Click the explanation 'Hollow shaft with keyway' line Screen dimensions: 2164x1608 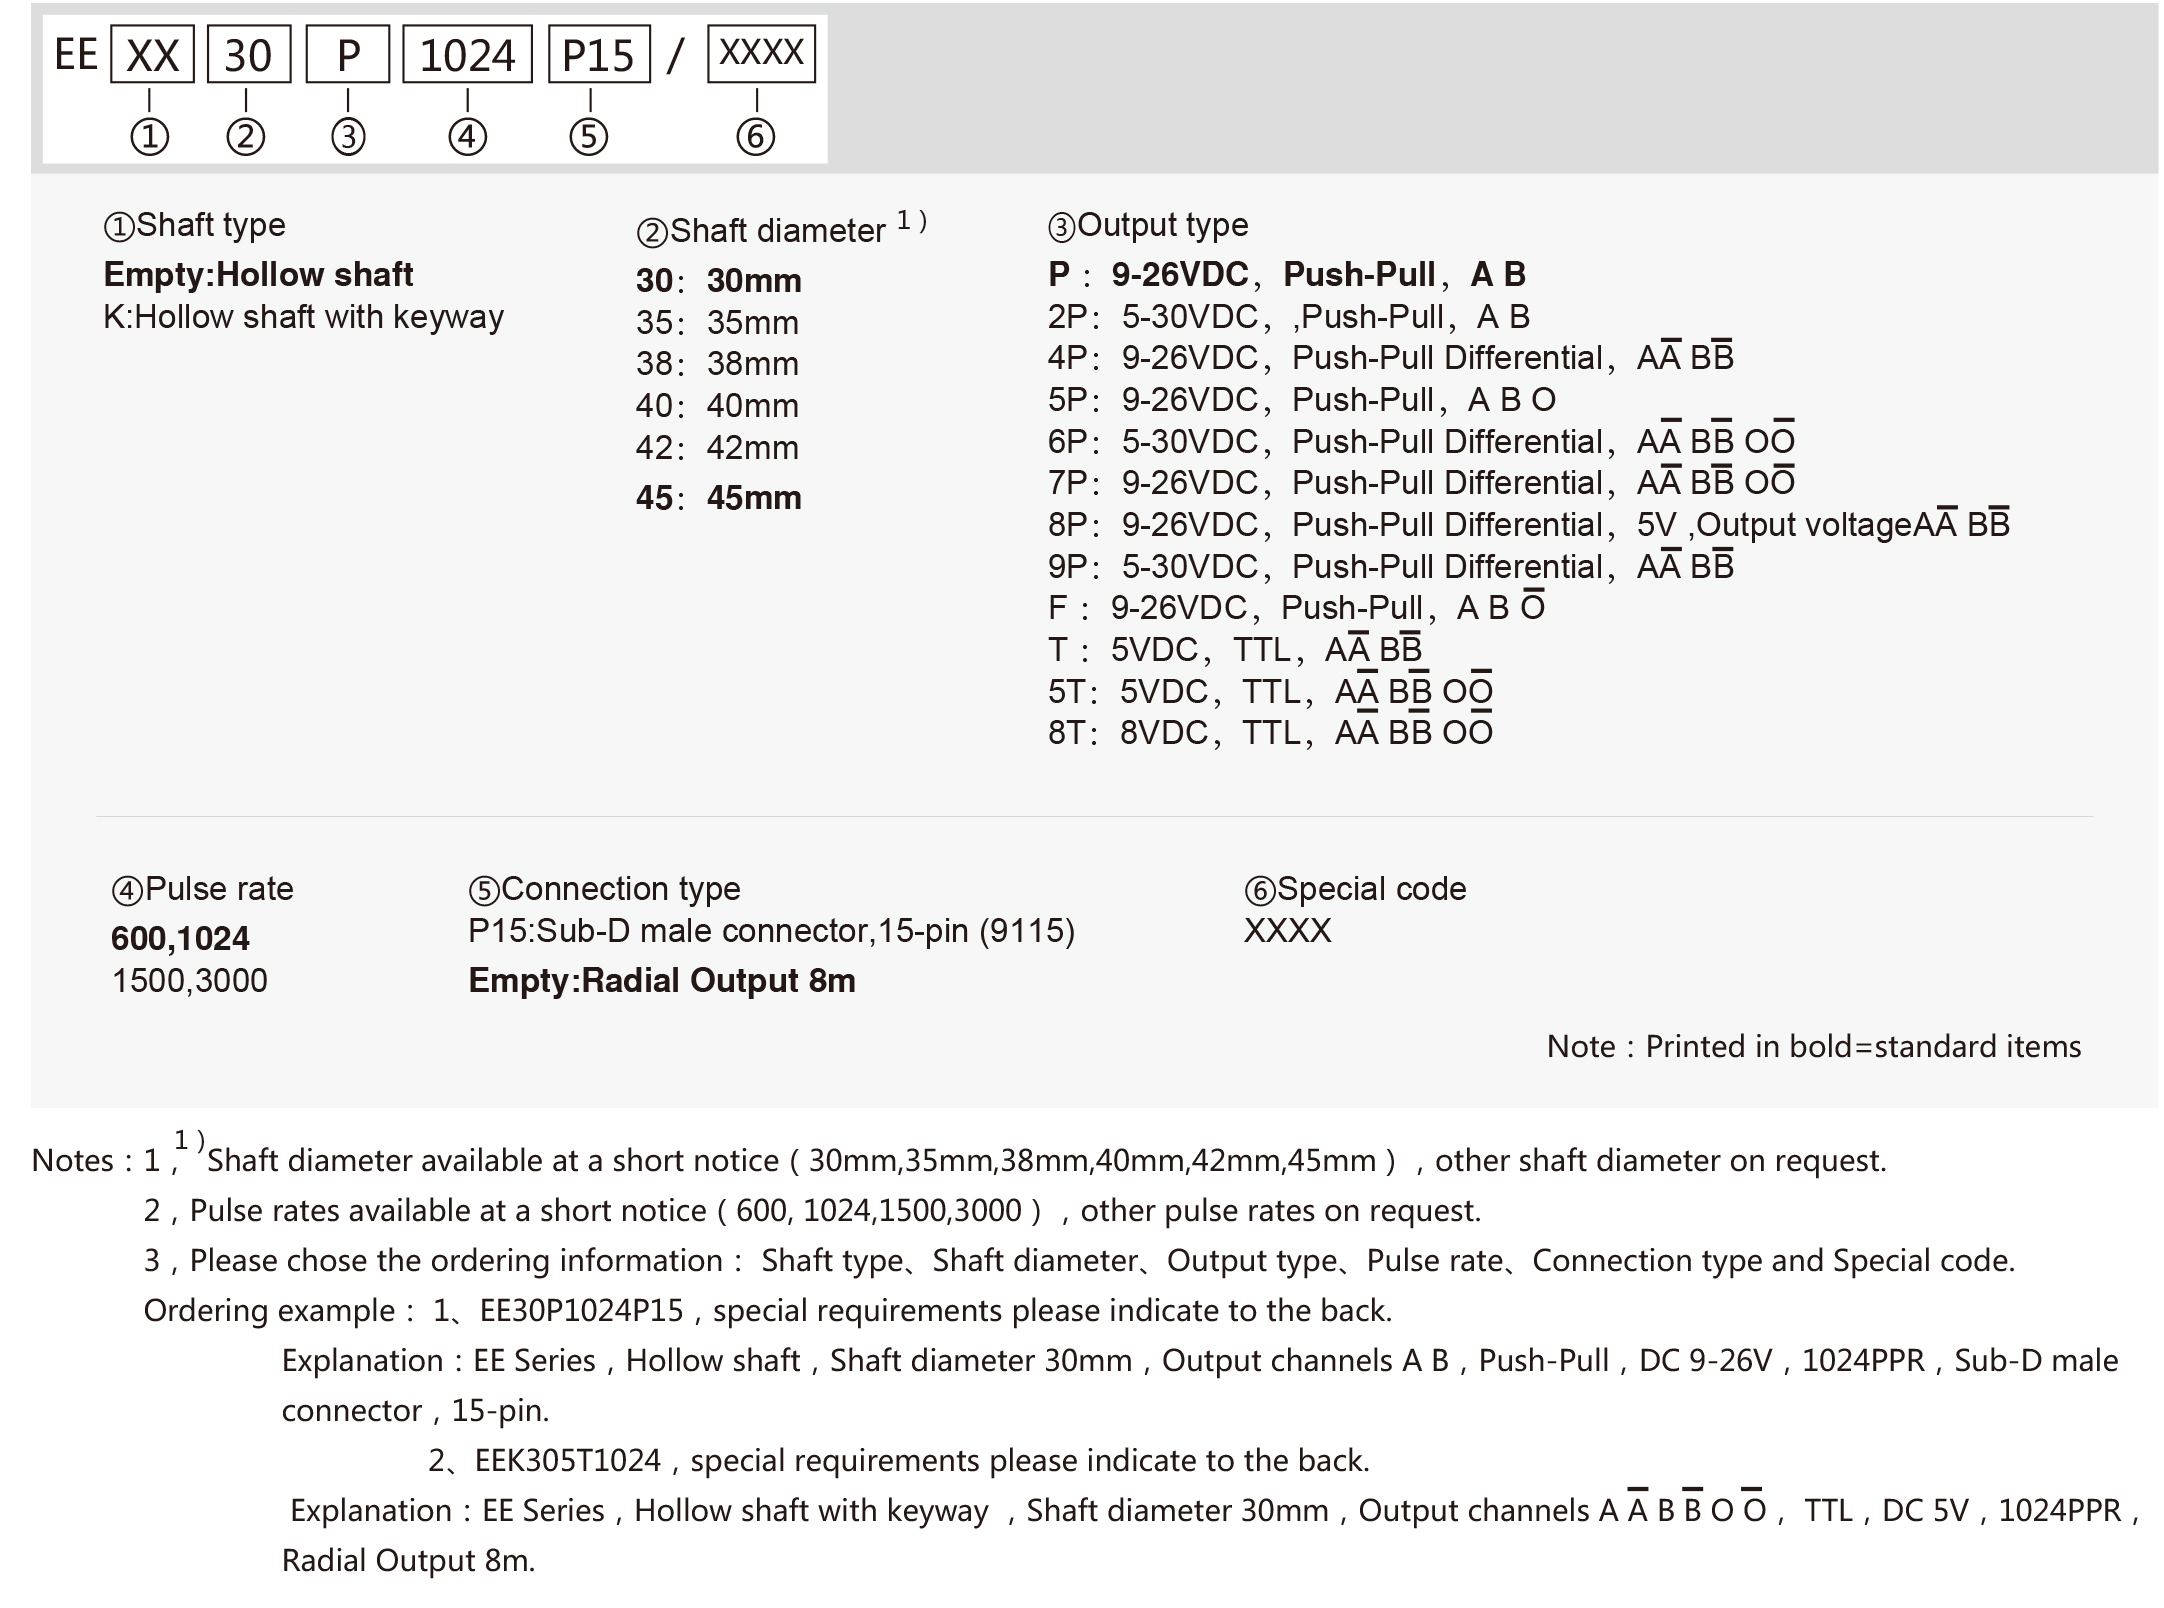point(1215,1508)
